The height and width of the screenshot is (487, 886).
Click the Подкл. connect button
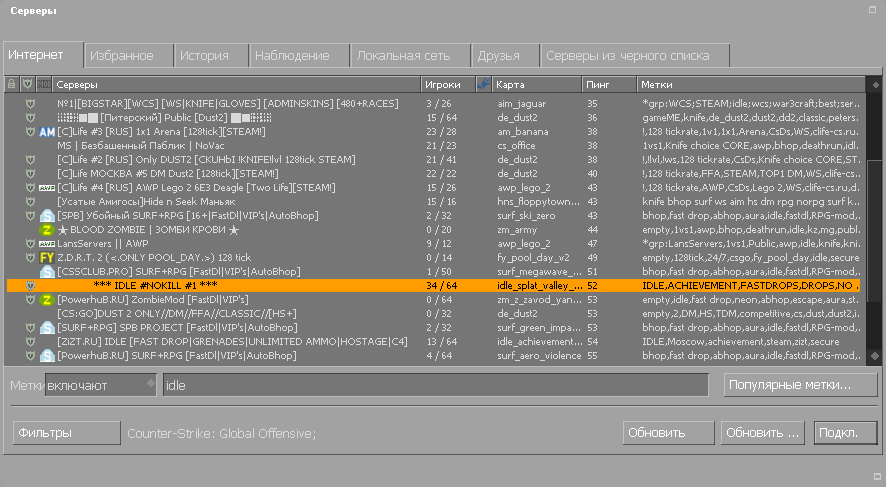(846, 433)
